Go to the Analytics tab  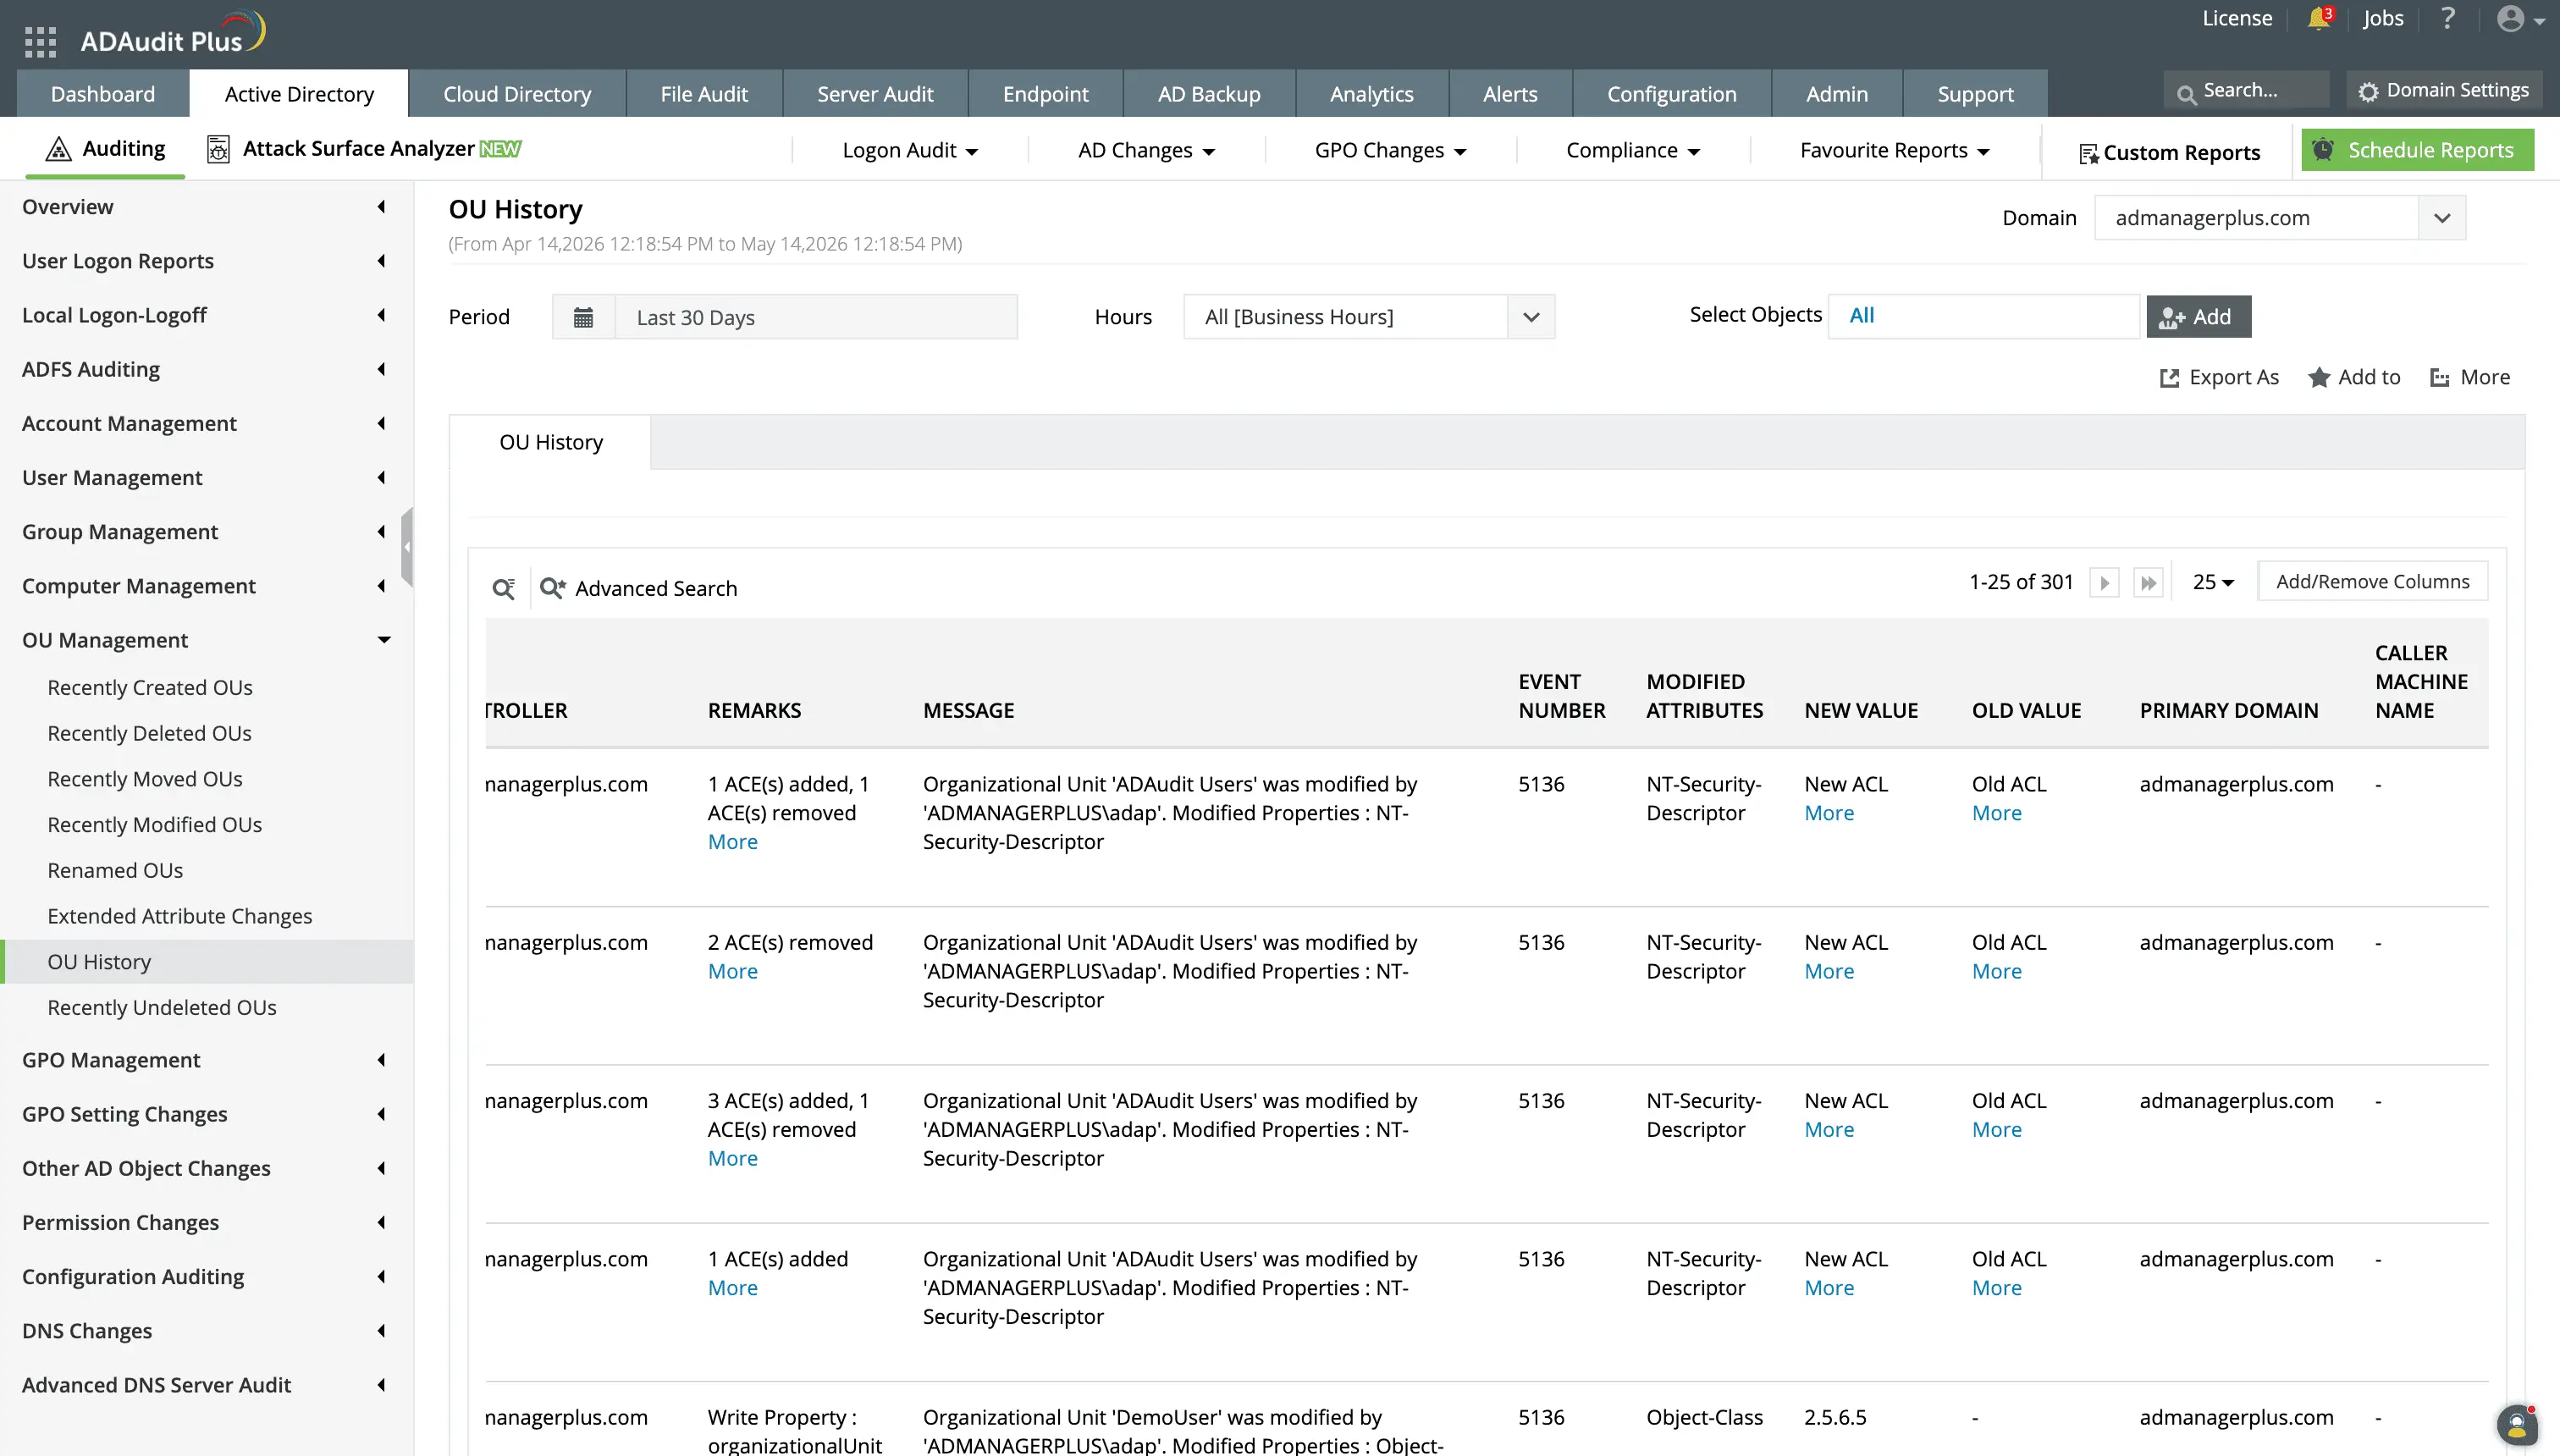pyautogui.click(x=1371, y=94)
